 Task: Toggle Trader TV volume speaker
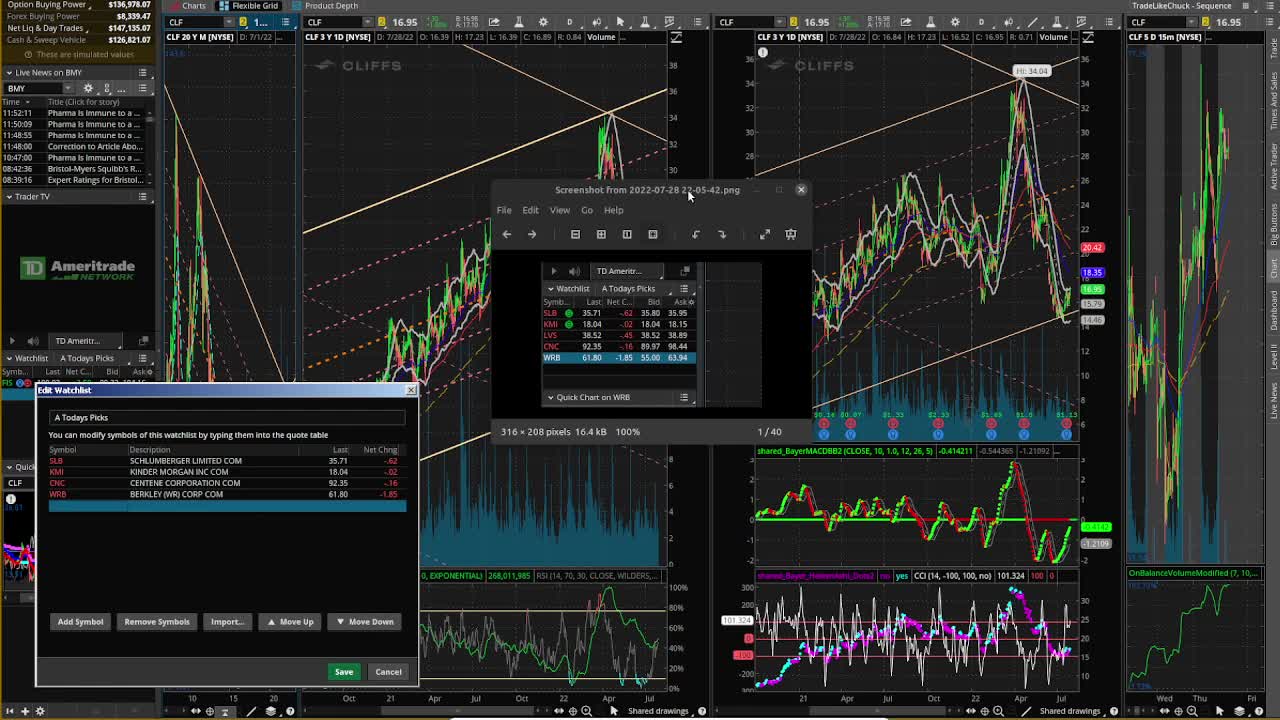click(x=33, y=341)
